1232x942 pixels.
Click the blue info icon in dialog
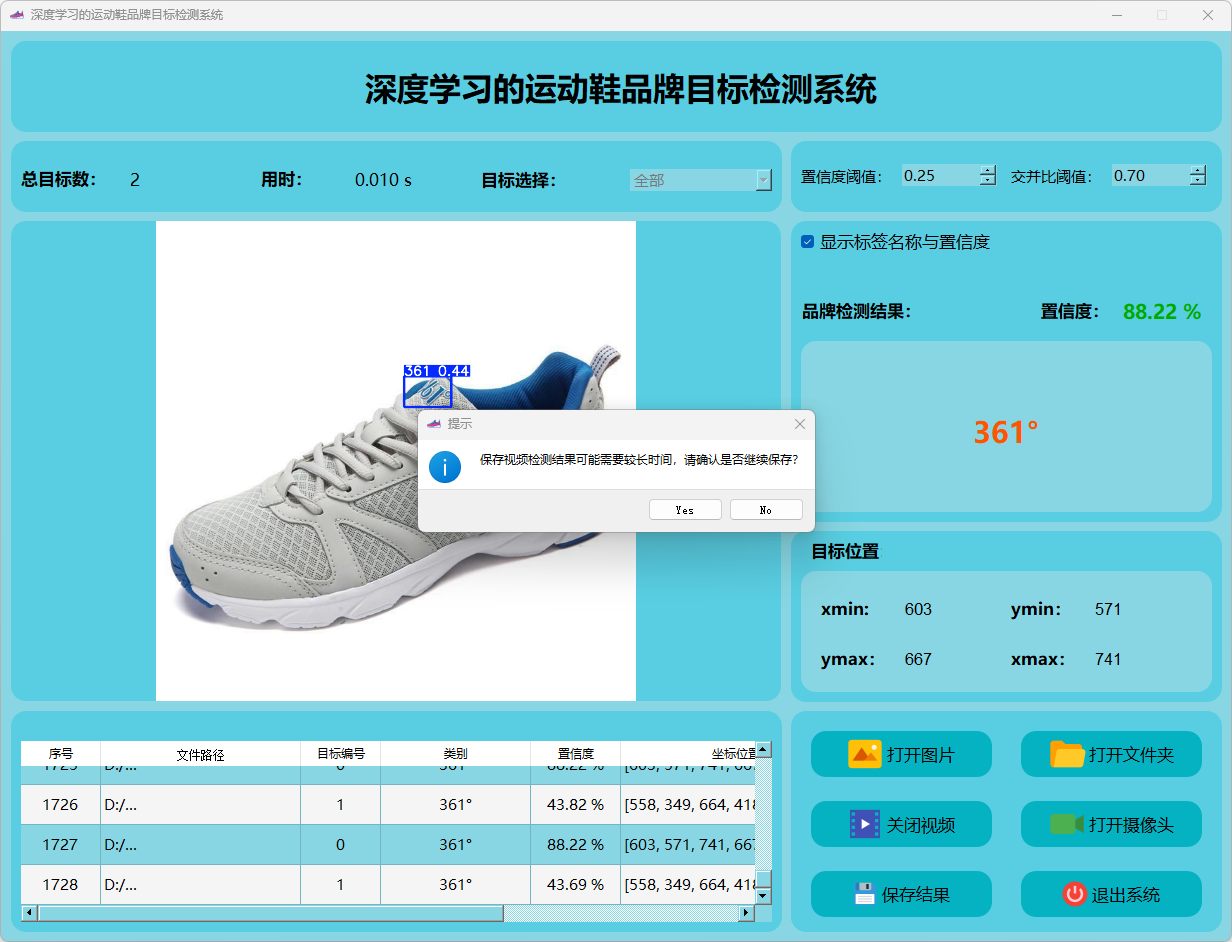point(445,466)
